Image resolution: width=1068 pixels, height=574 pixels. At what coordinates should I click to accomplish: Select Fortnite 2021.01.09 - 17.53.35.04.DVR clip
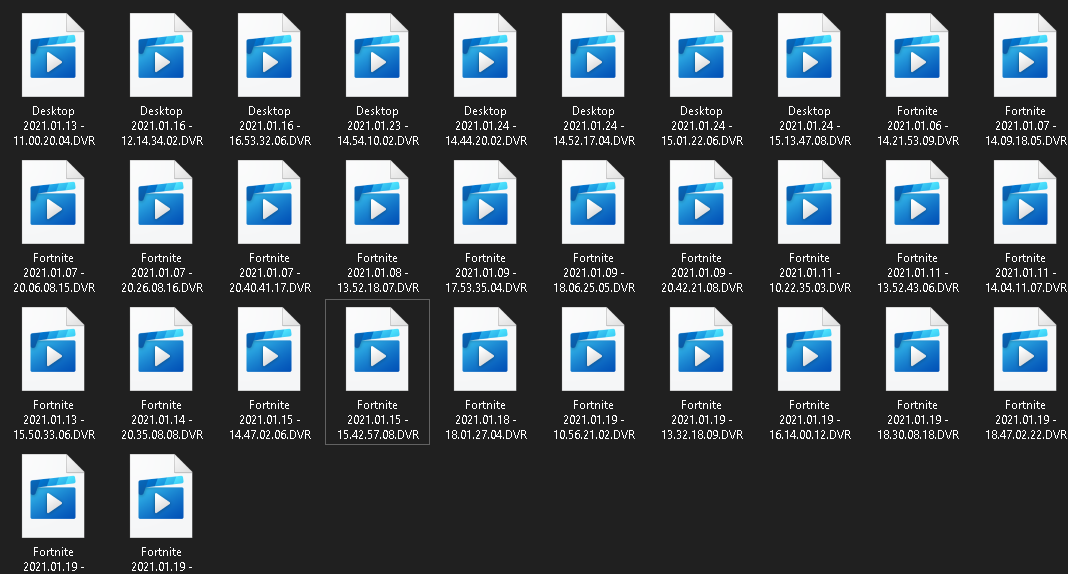485,227
